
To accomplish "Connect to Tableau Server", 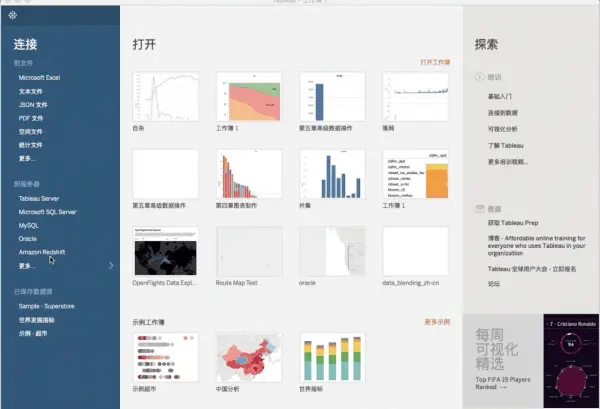I will point(39,199).
